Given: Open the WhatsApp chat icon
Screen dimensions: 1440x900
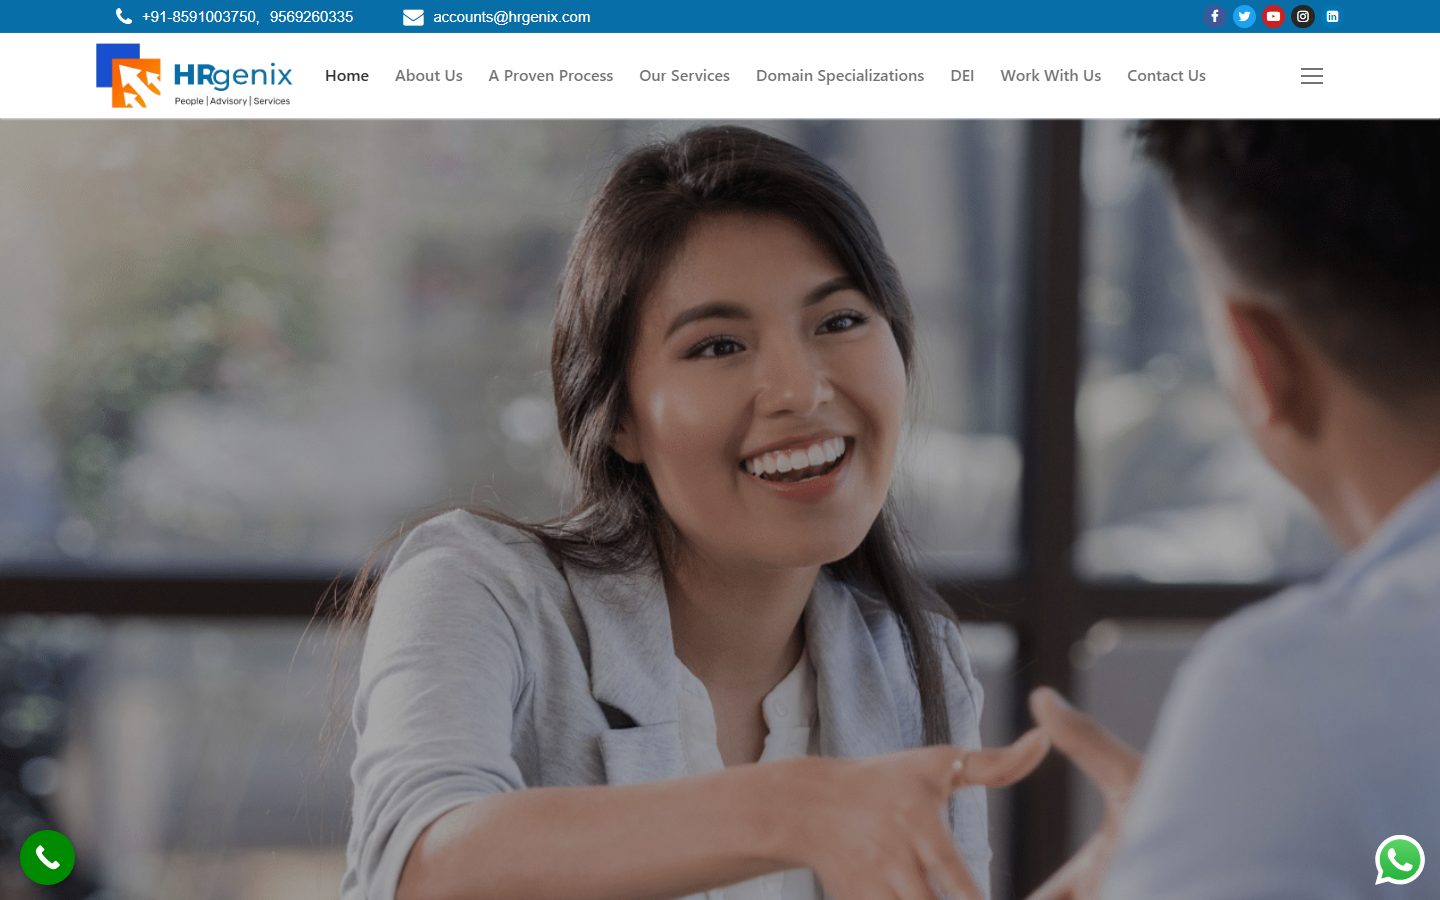Looking at the screenshot, I should [1400, 860].
